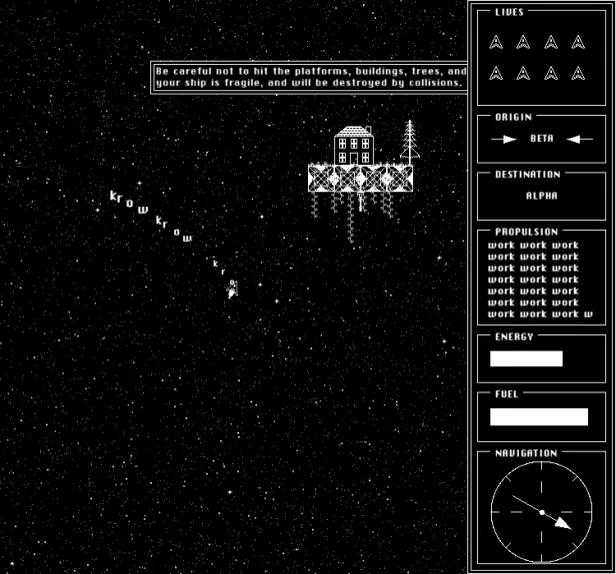Click the bottom-right ship icon in Lives
Screen dimensions: 616x574
(x=578, y=73)
